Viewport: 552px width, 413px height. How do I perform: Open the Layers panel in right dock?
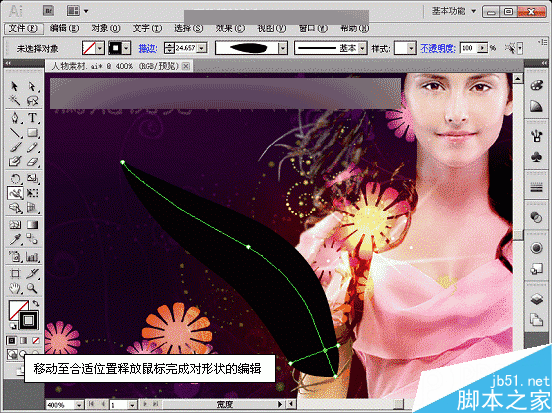click(536, 299)
